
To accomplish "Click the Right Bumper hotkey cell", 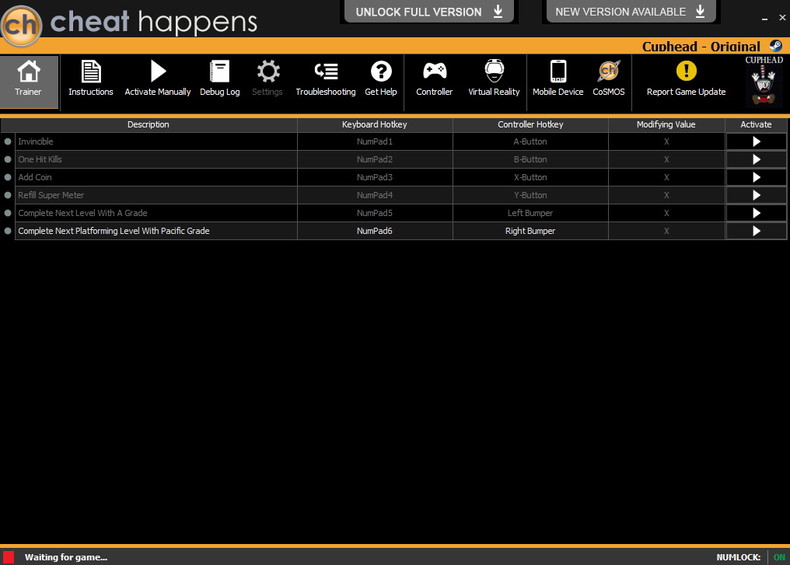I will coord(530,231).
